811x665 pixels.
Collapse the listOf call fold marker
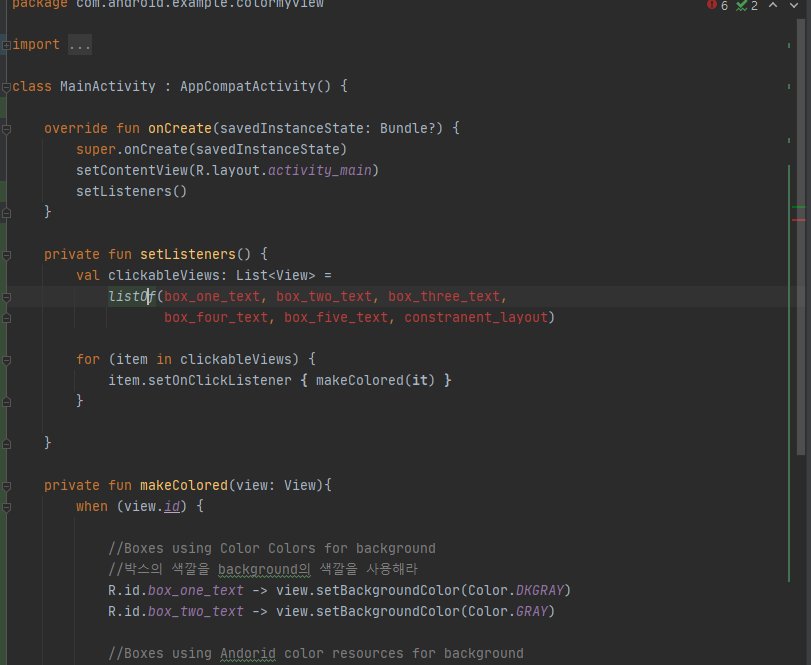[6, 297]
